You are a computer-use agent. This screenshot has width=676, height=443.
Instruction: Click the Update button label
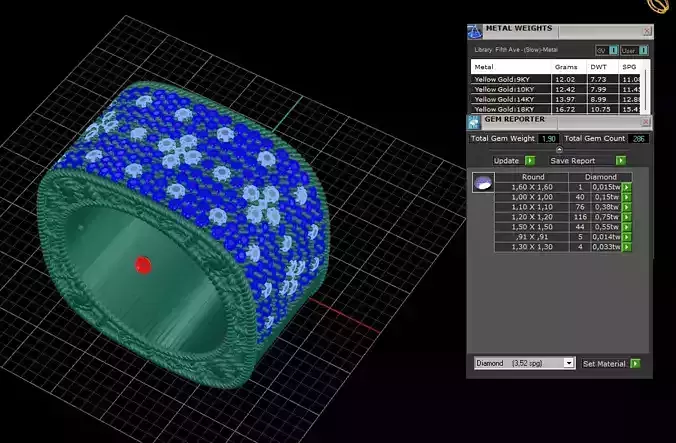click(x=506, y=161)
